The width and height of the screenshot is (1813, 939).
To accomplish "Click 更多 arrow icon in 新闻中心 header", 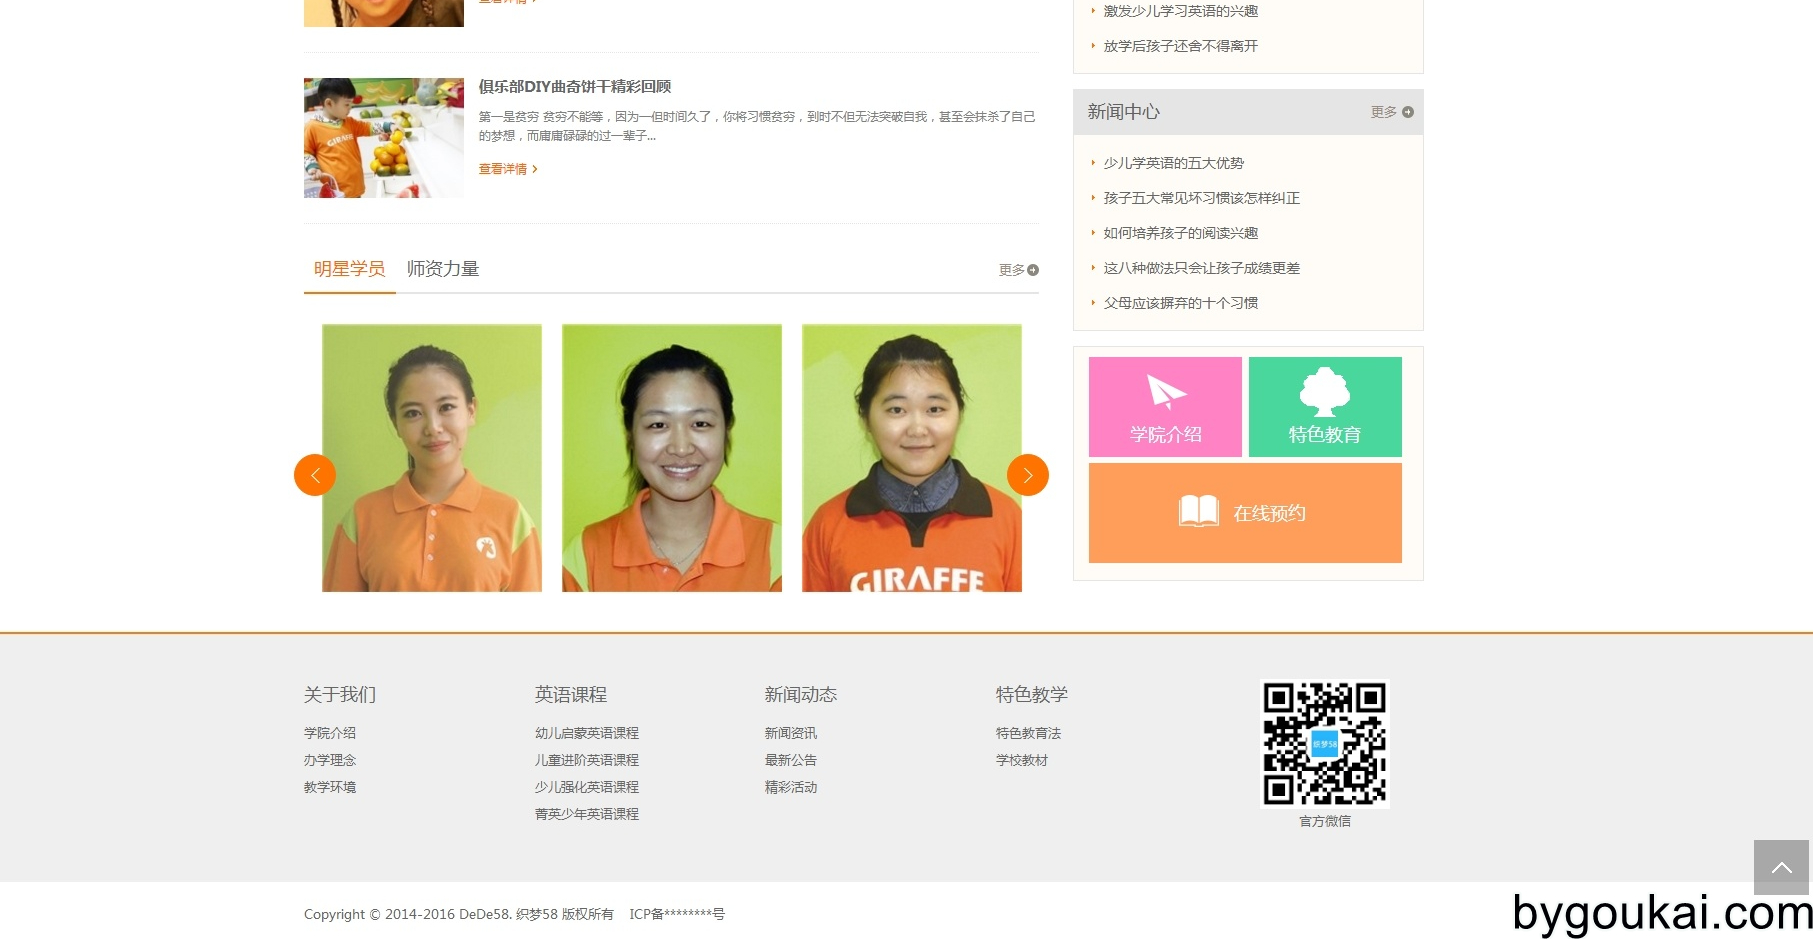I will [1408, 112].
